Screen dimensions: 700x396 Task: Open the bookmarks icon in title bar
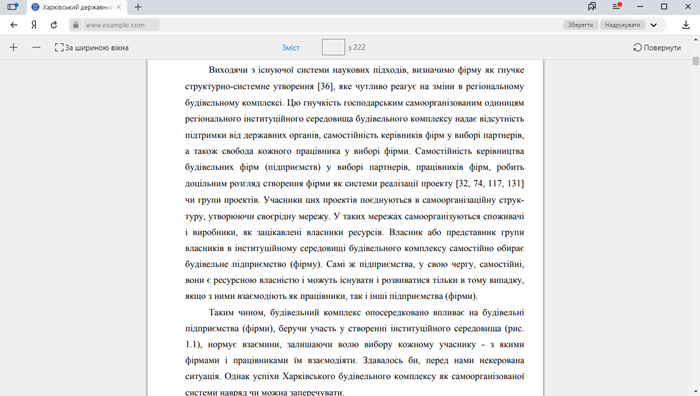[x=592, y=7]
